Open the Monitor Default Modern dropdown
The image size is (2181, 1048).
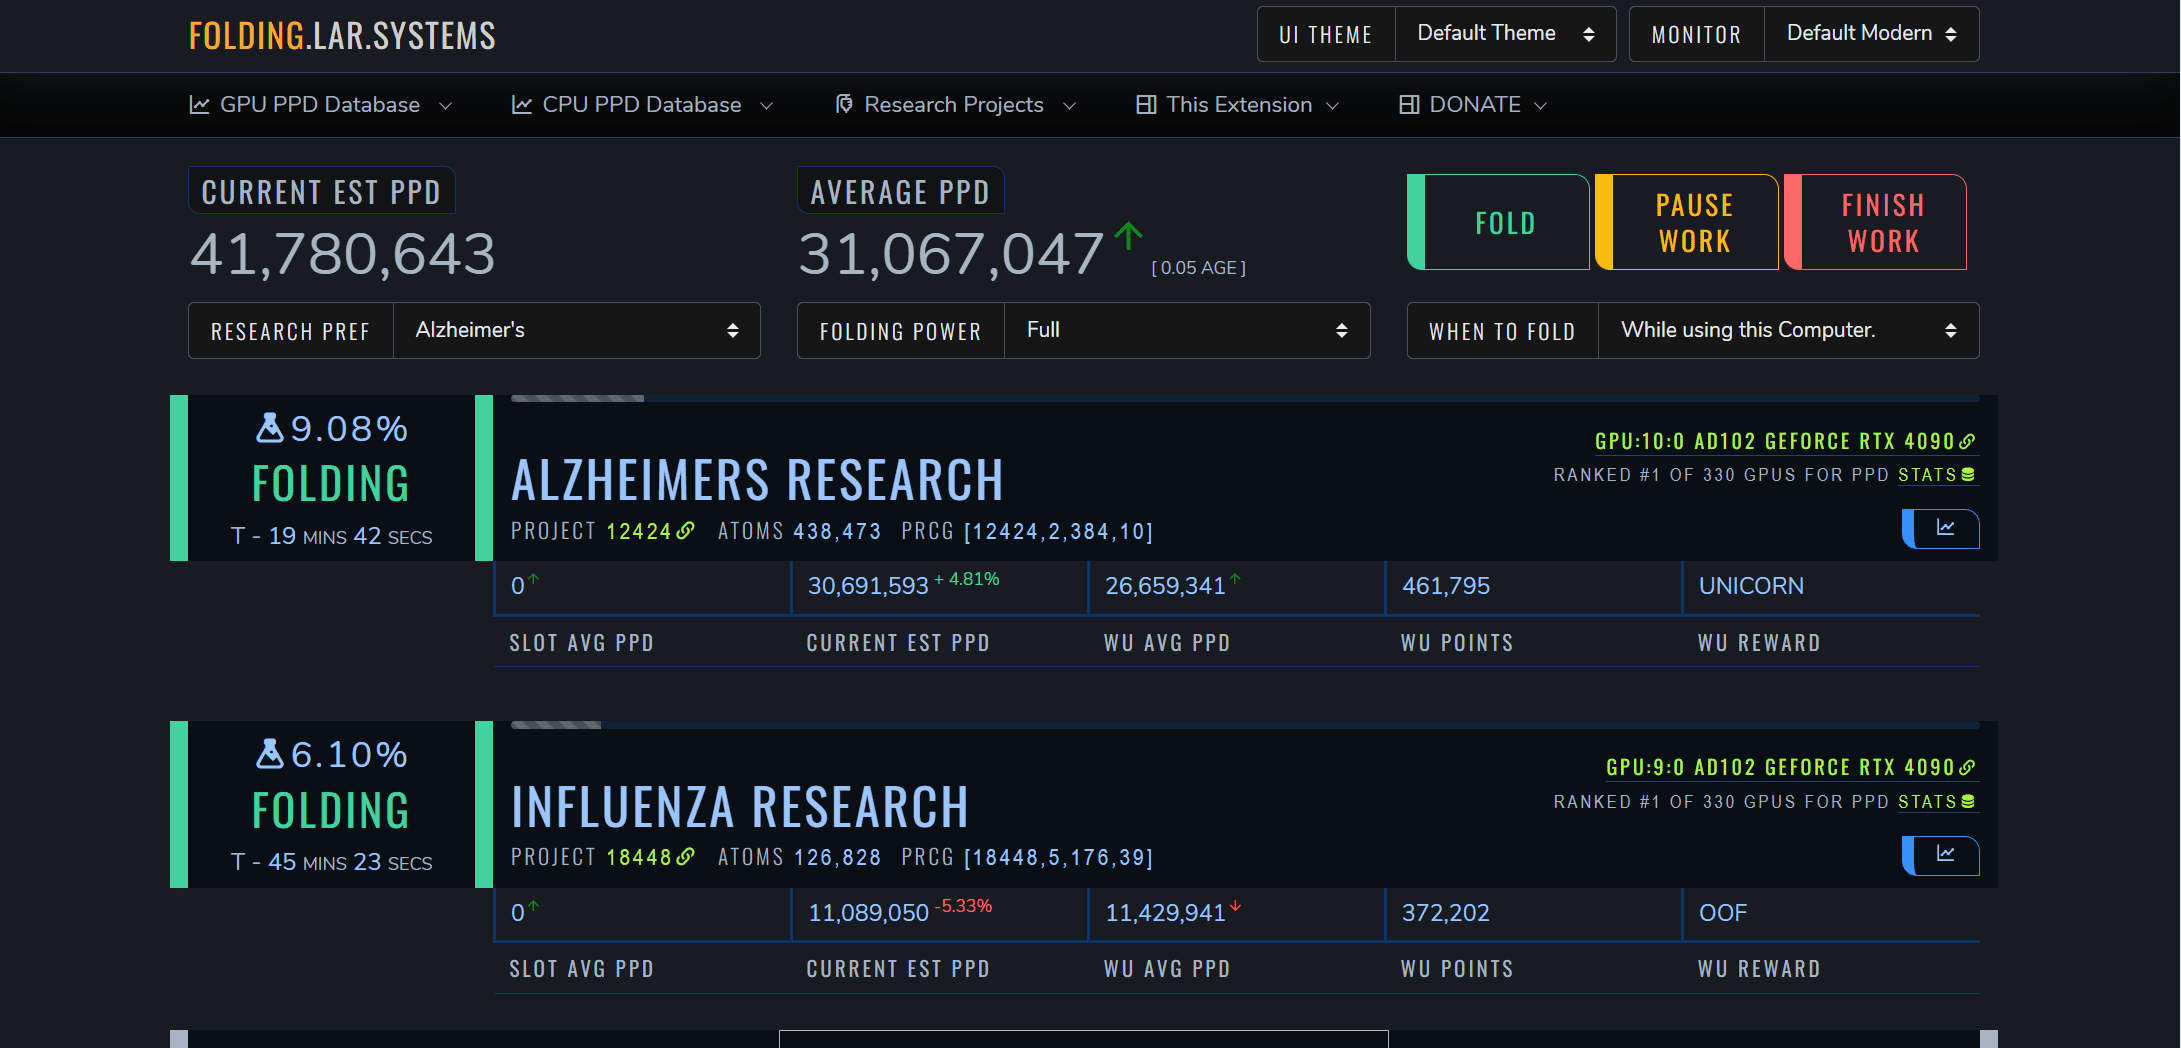click(1871, 34)
